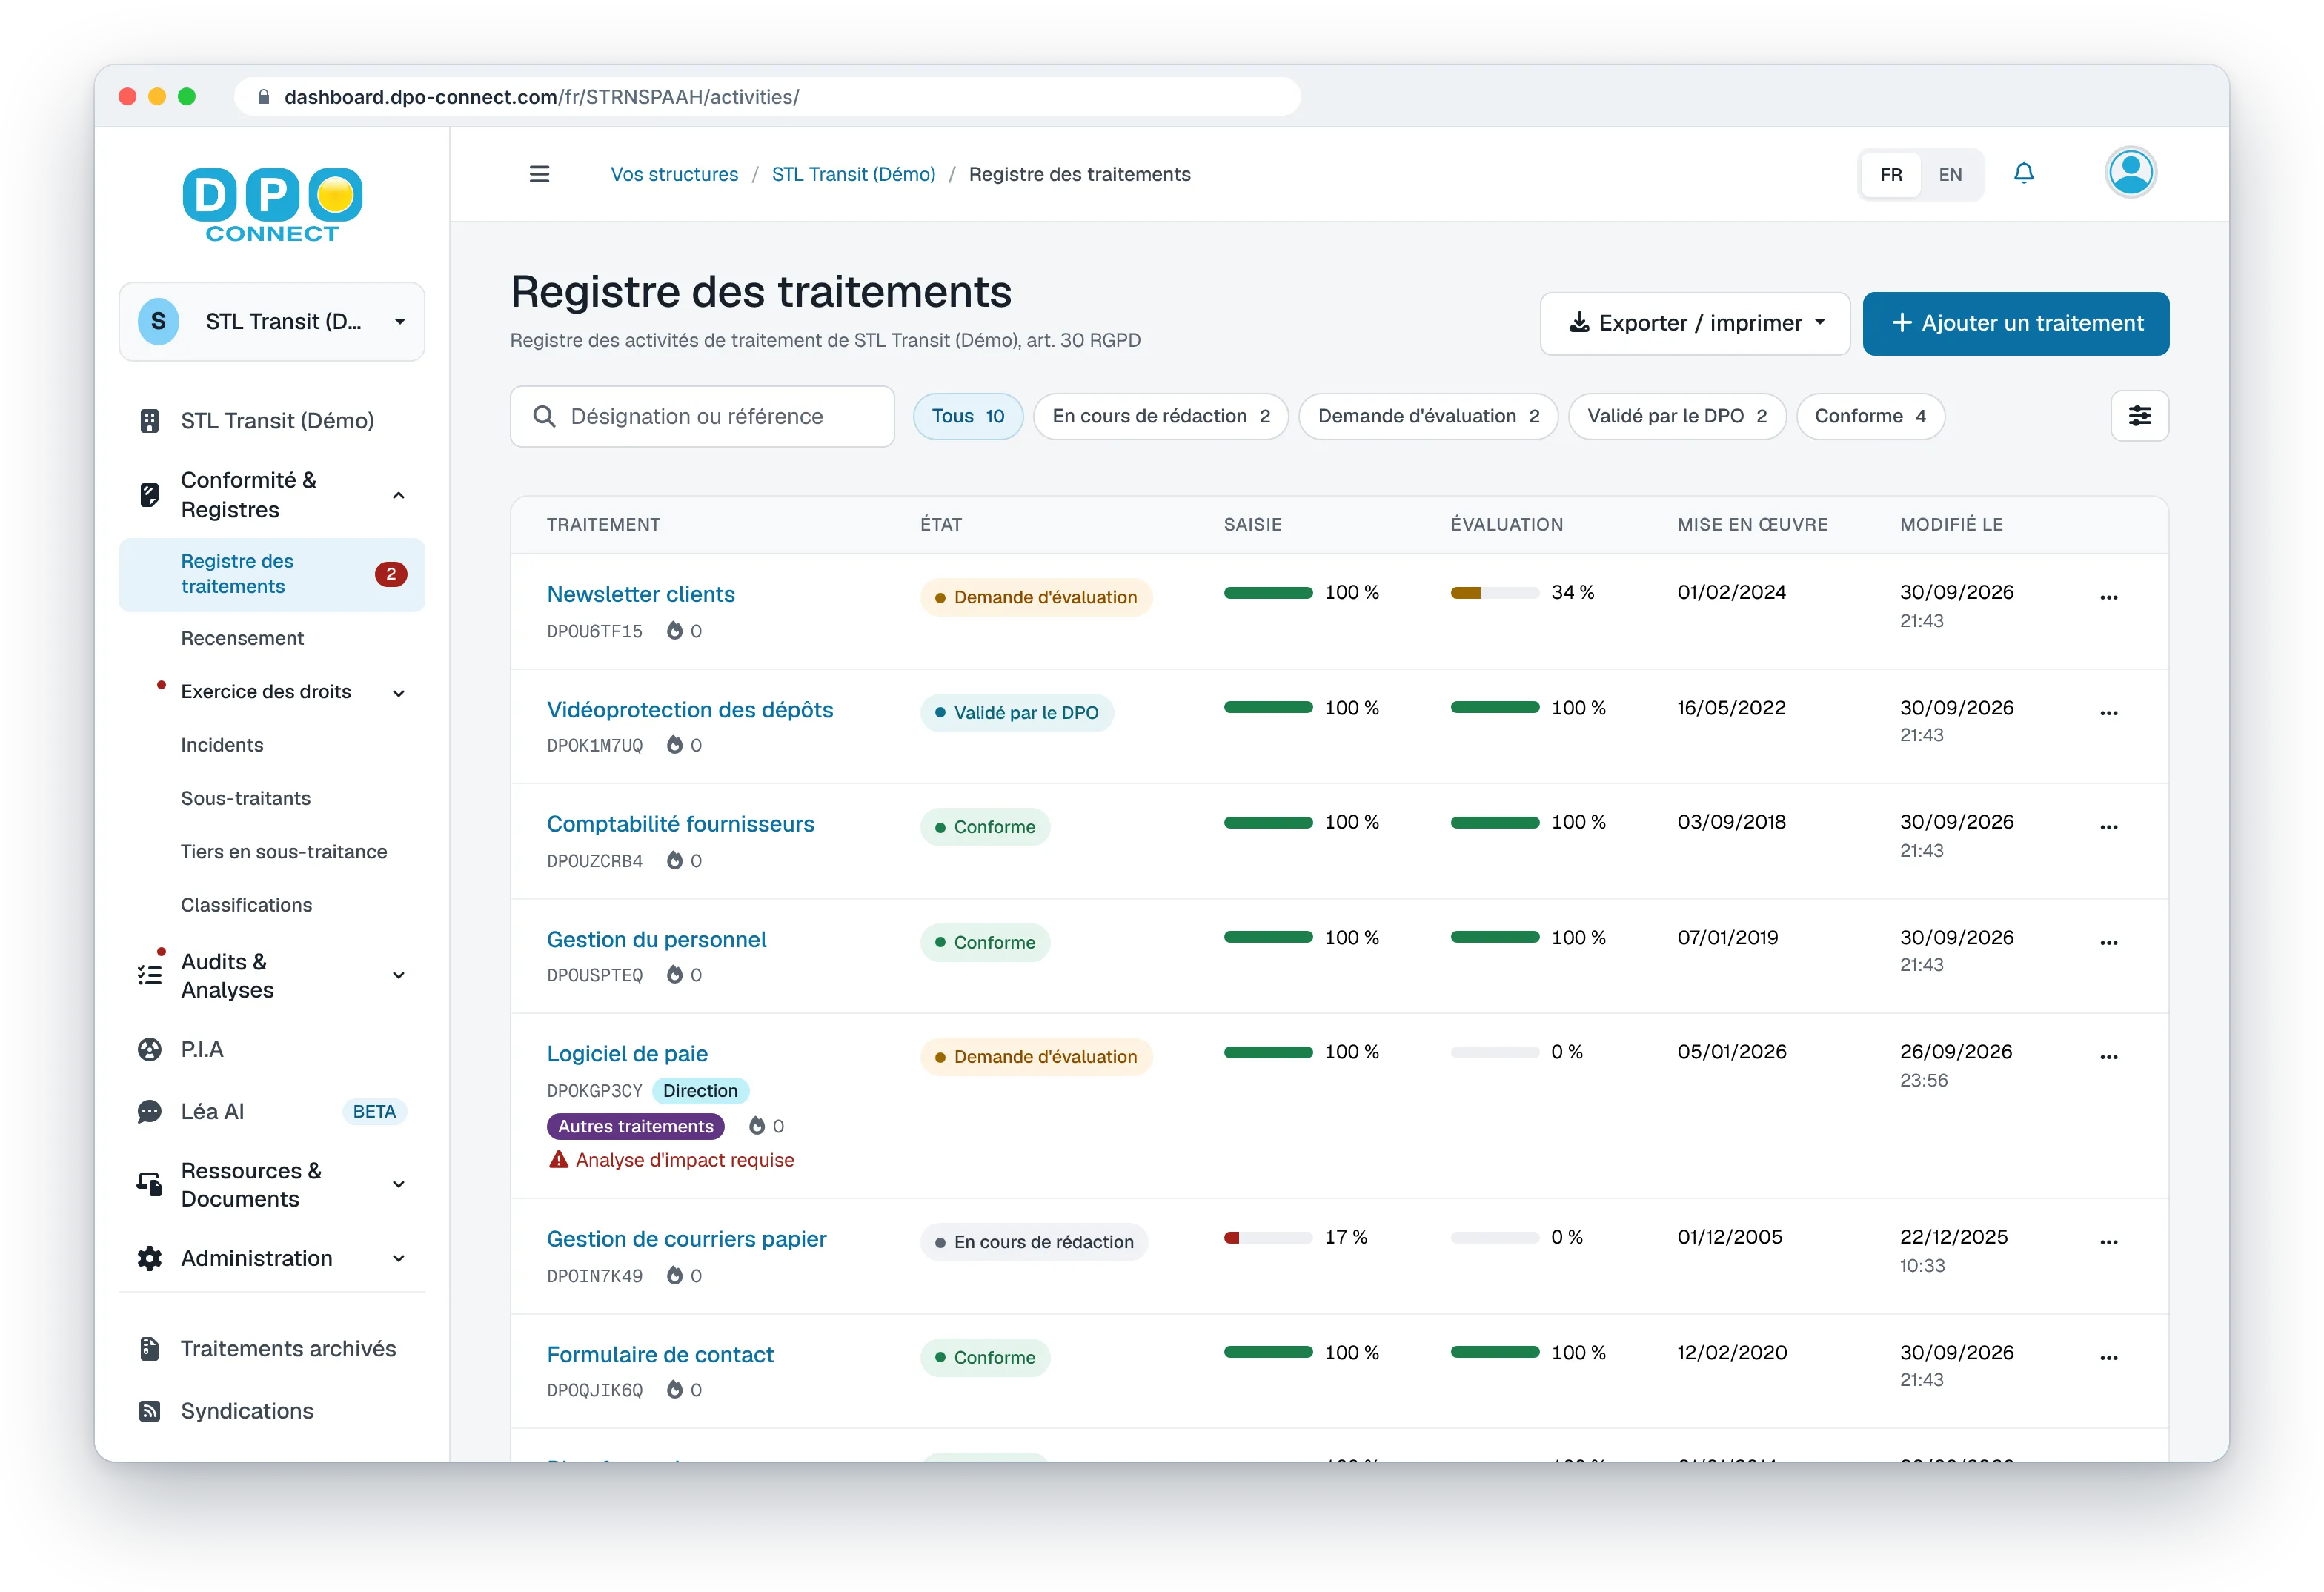
Task: Click the DPO Connect logo
Action: pyautogui.click(x=272, y=205)
